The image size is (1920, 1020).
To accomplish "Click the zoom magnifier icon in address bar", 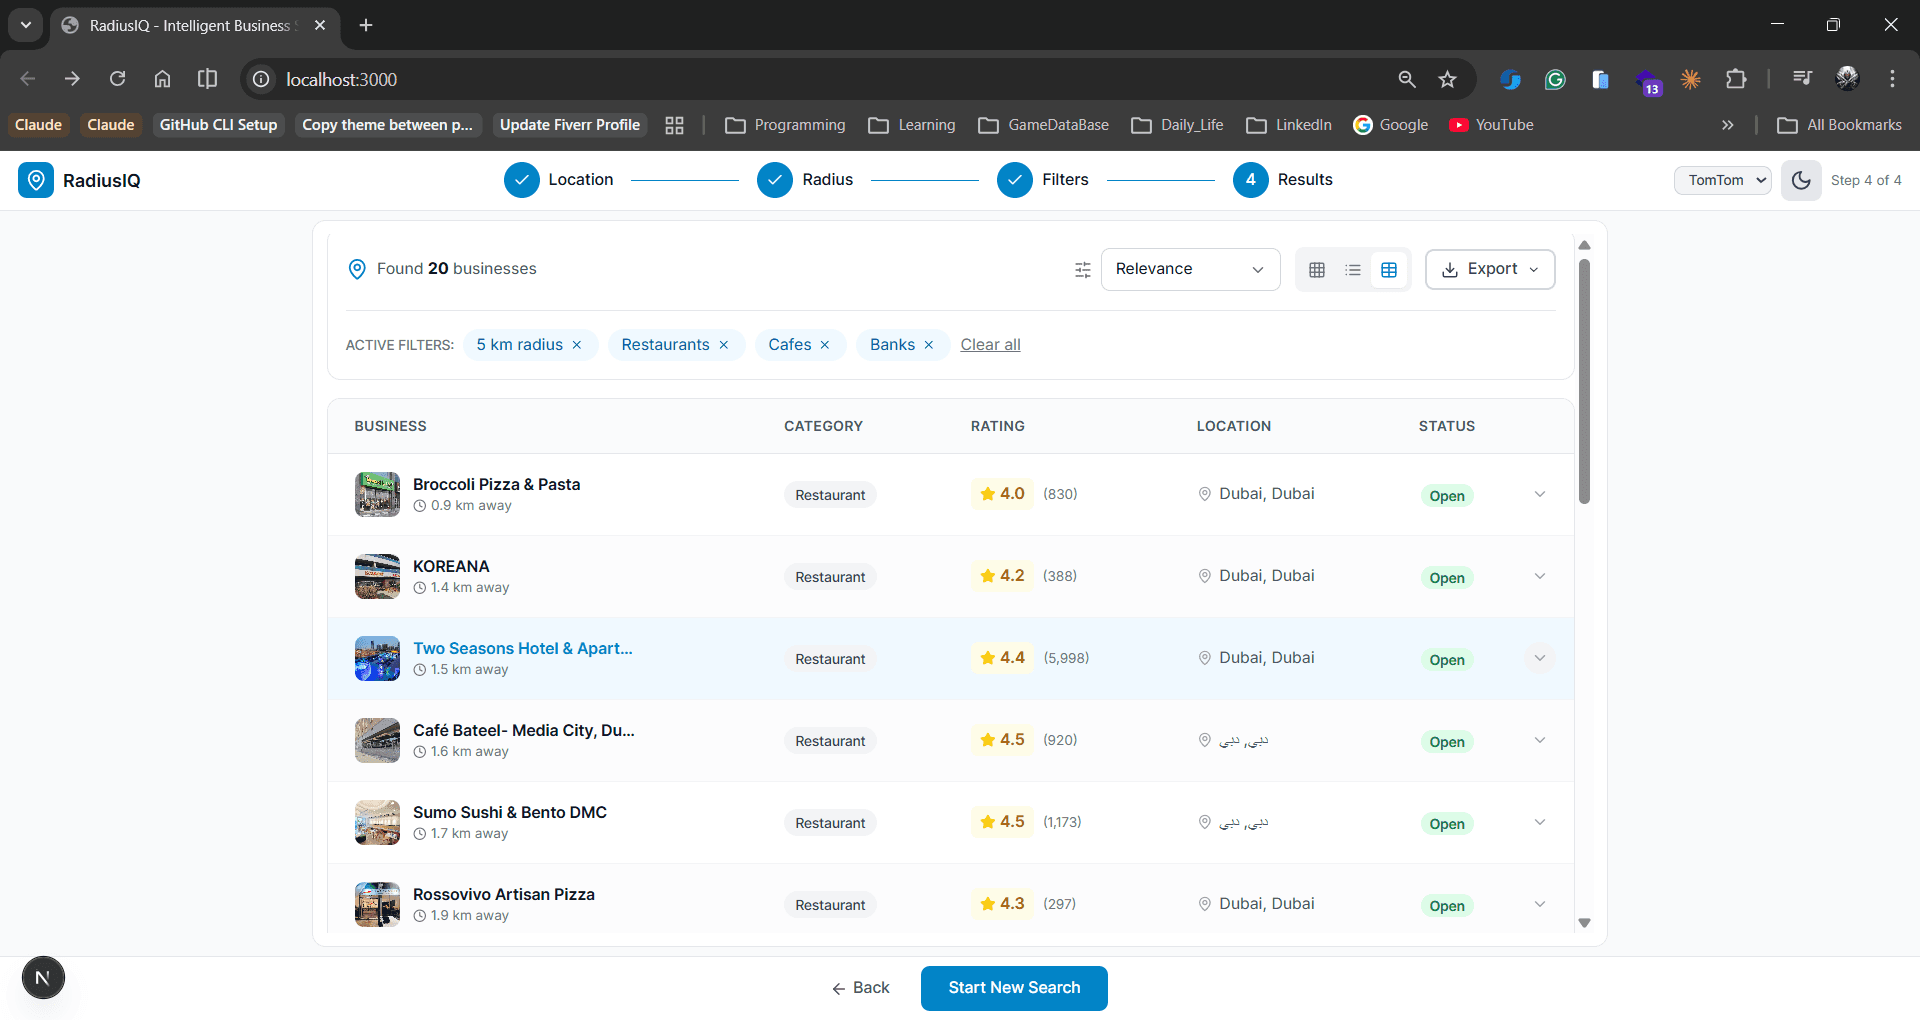I will pyautogui.click(x=1407, y=79).
